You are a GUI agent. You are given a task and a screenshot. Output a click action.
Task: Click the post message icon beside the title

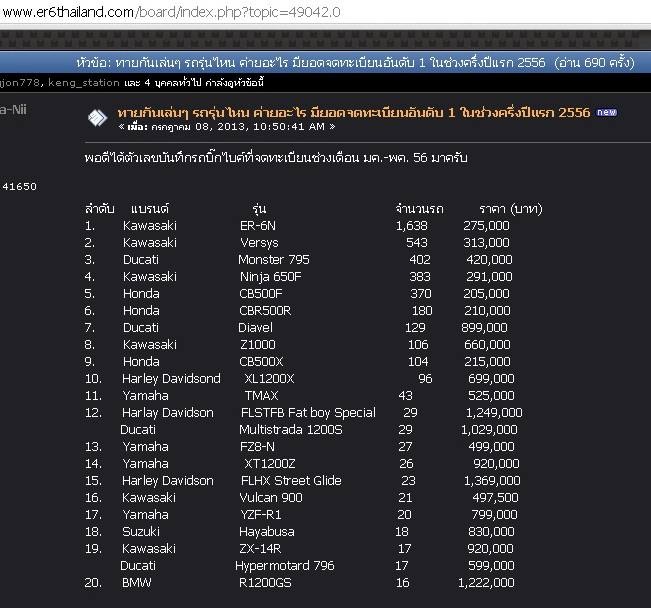(x=98, y=118)
